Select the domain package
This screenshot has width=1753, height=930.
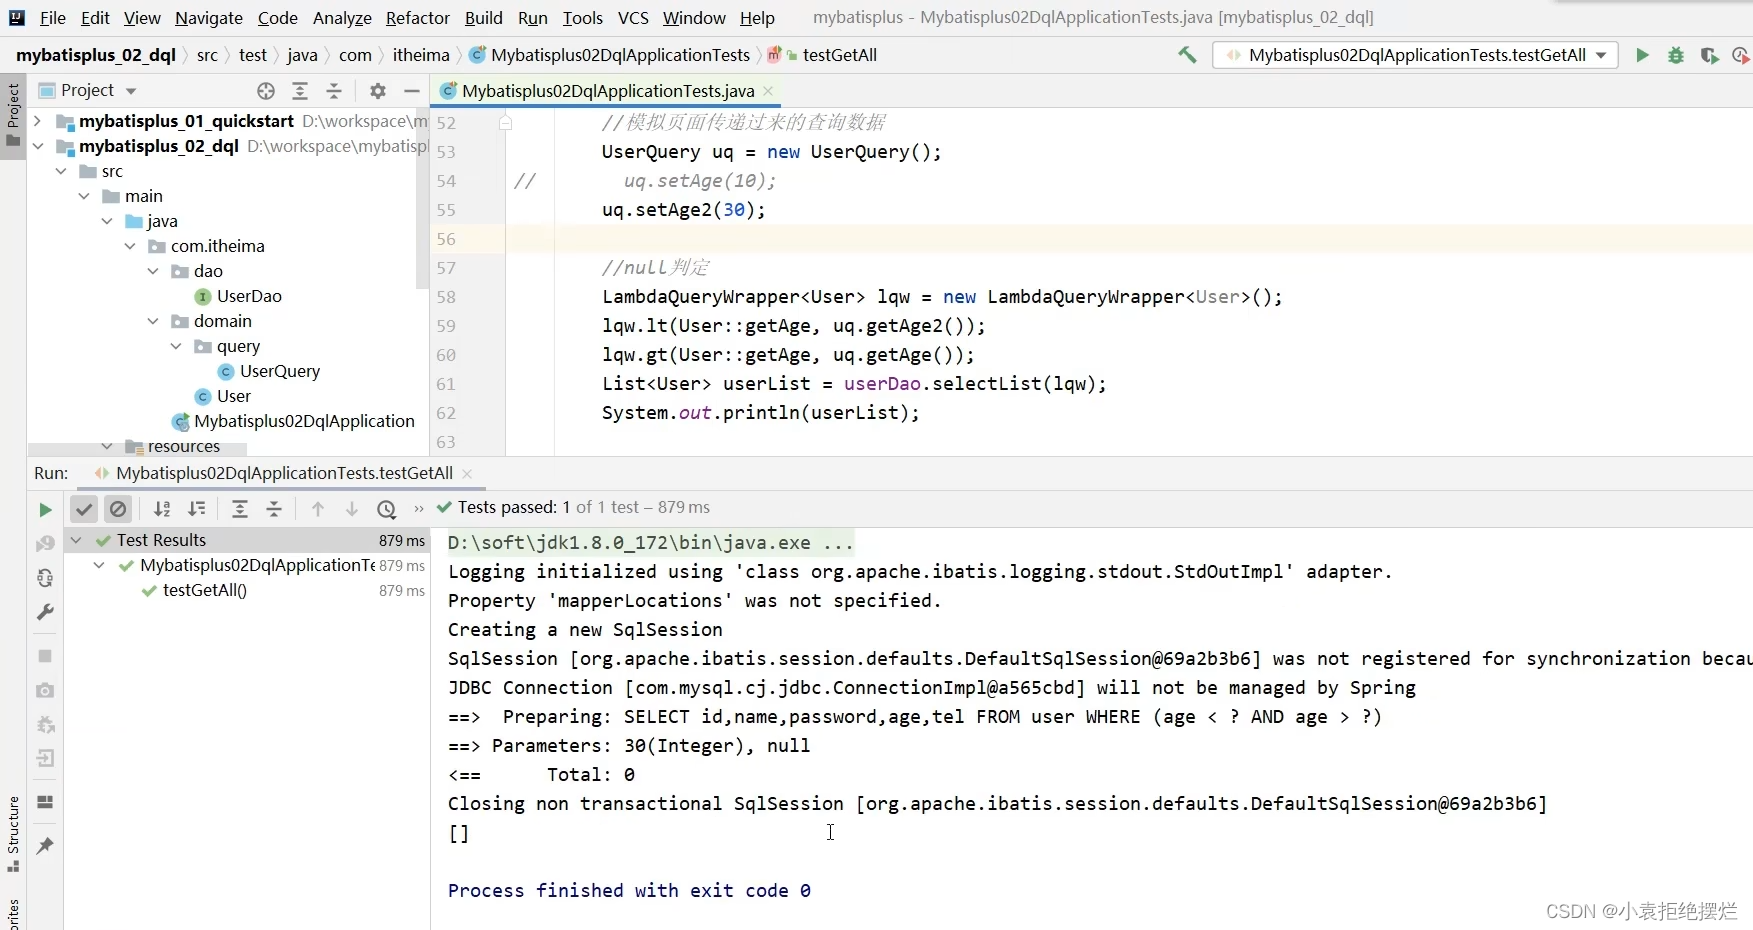[222, 321]
